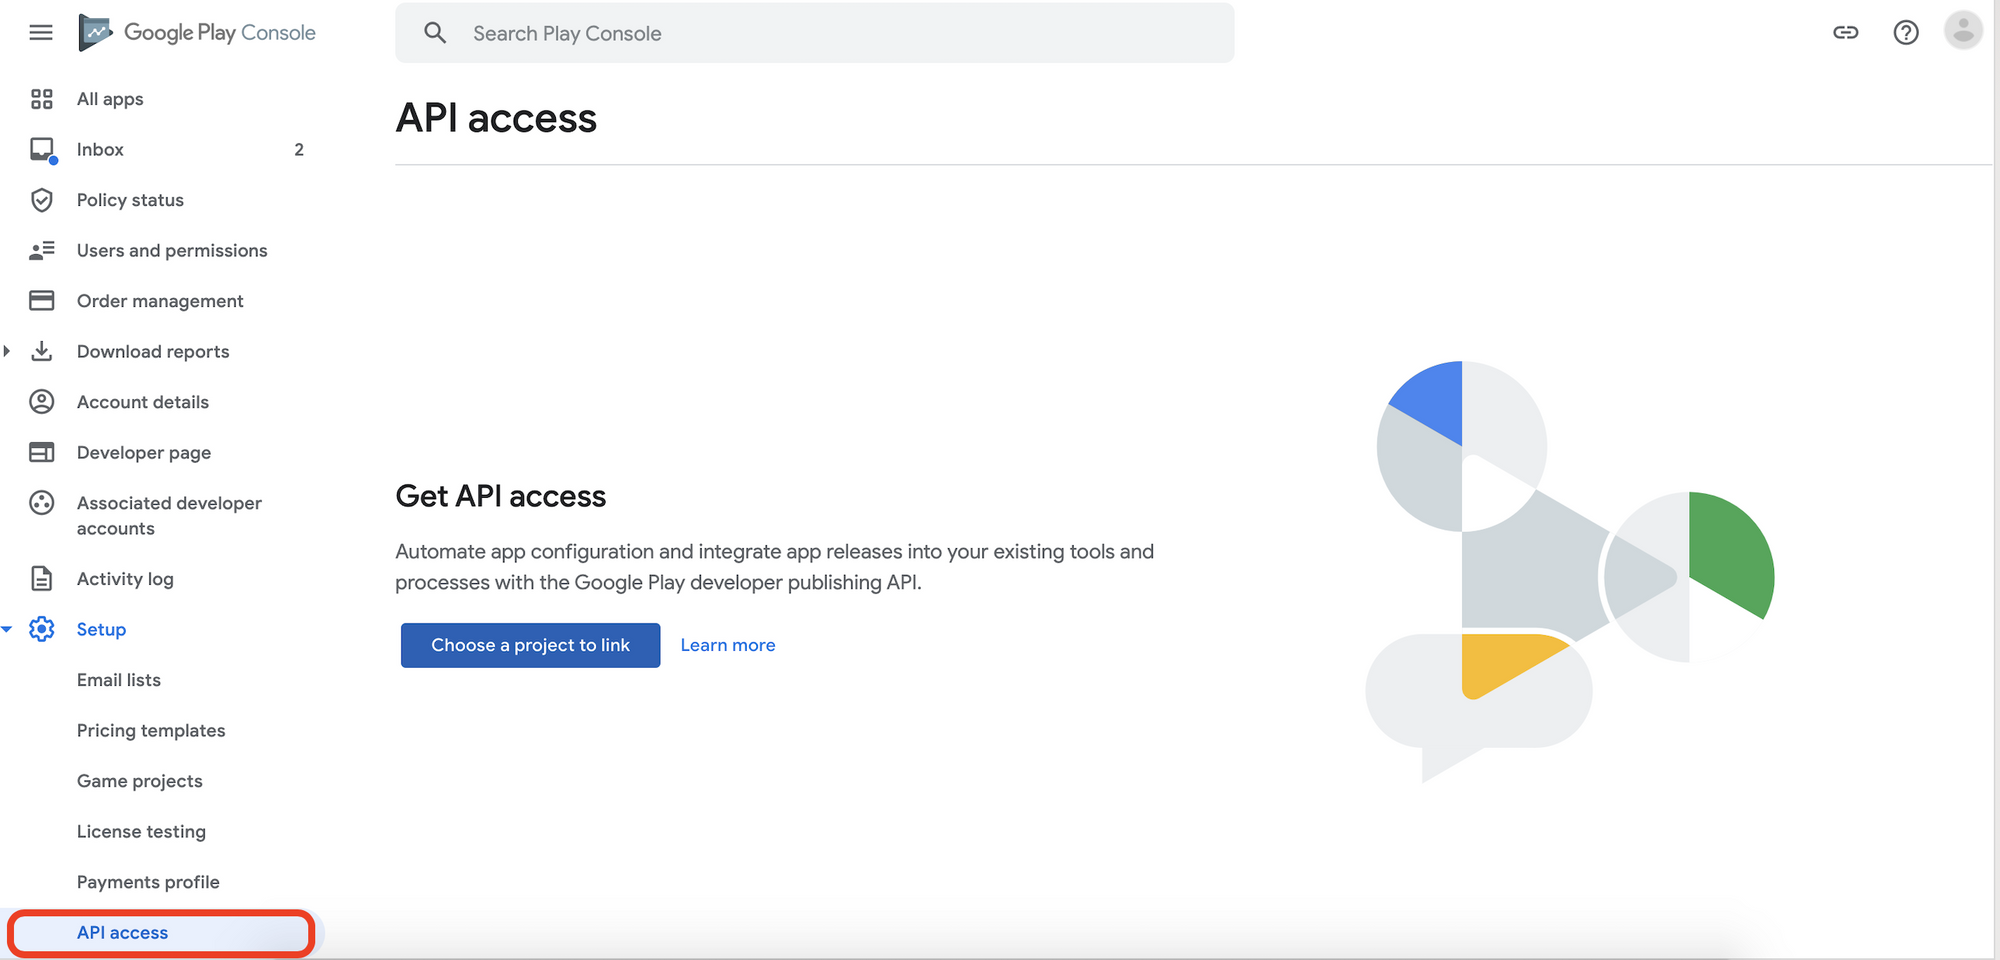Open Account details
This screenshot has height=960, width=2000.
143,402
